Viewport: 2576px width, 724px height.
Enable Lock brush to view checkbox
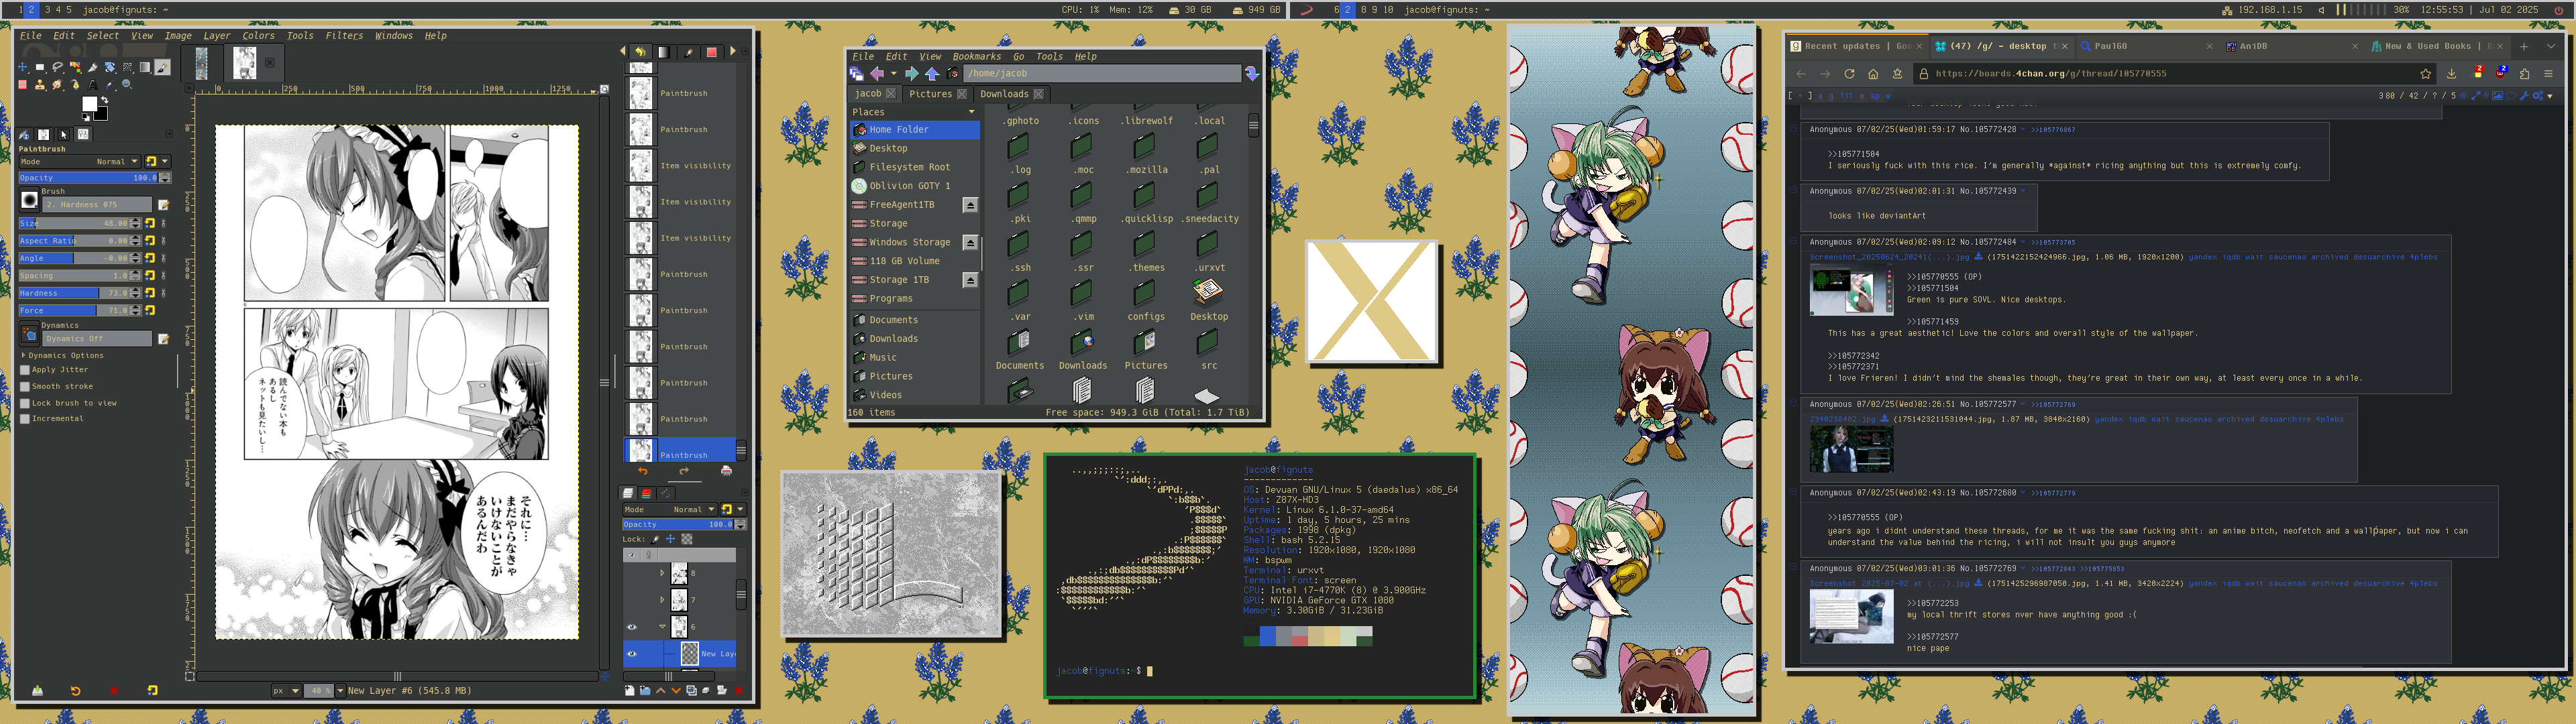pyautogui.click(x=26, y=403)
